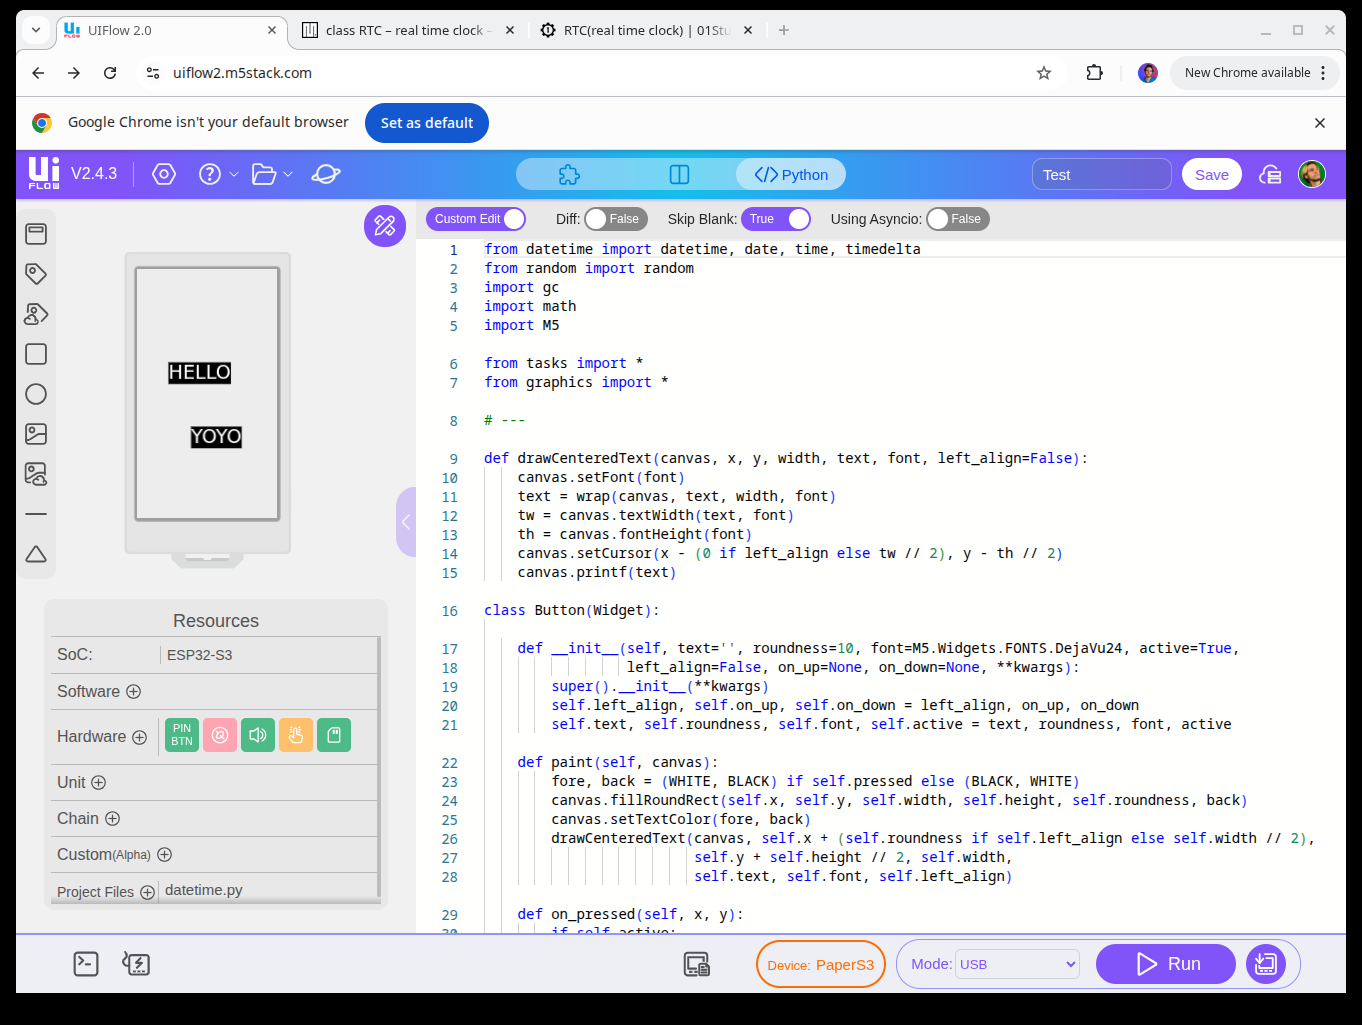The image size is (1362, 1025).
Task: Switch to the split view layout icon
Action: coord(679,175)
